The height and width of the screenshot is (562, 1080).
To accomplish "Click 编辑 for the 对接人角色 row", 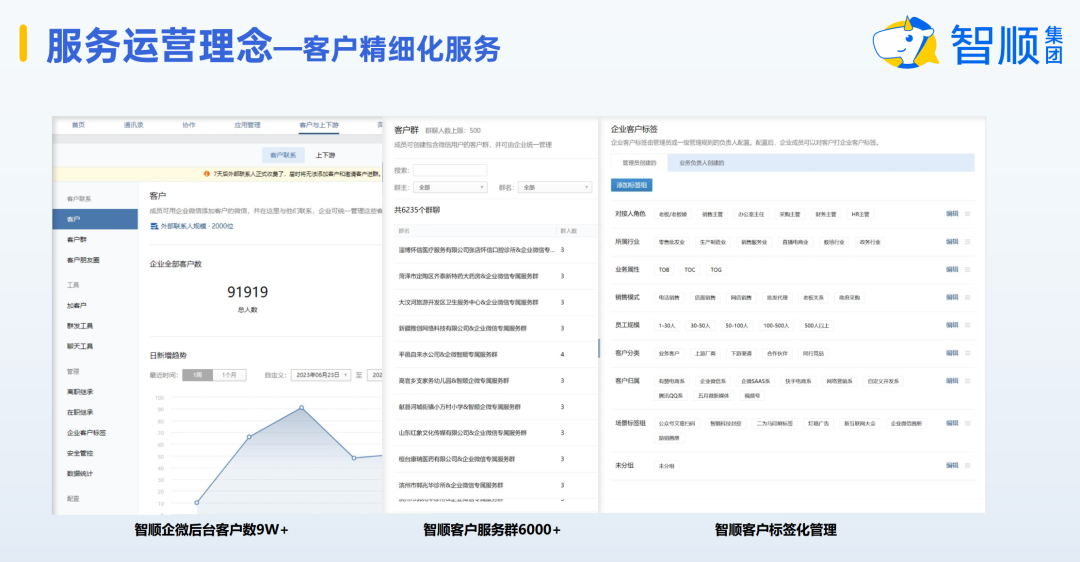I will click(952, 214).
